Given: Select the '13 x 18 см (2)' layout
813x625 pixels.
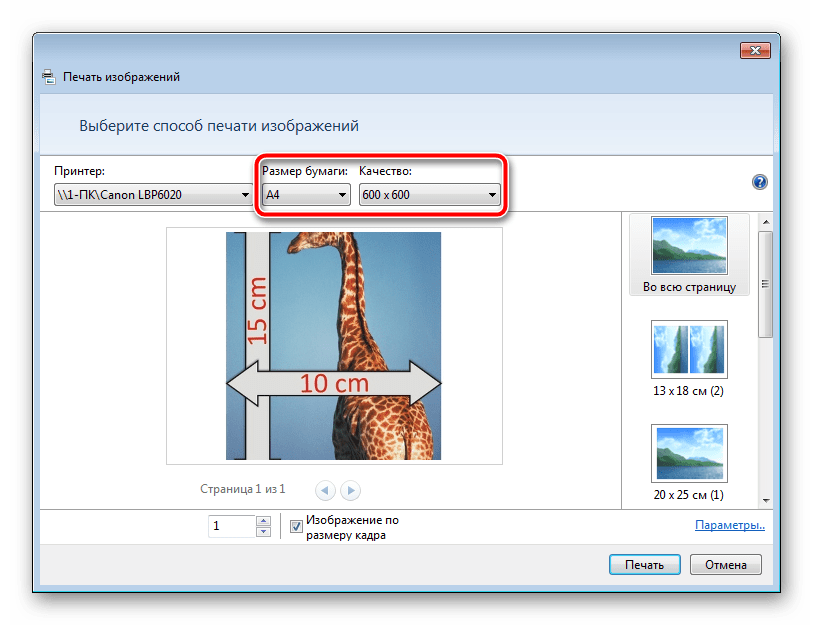Looking at the screenshot, I should [689, 359].
